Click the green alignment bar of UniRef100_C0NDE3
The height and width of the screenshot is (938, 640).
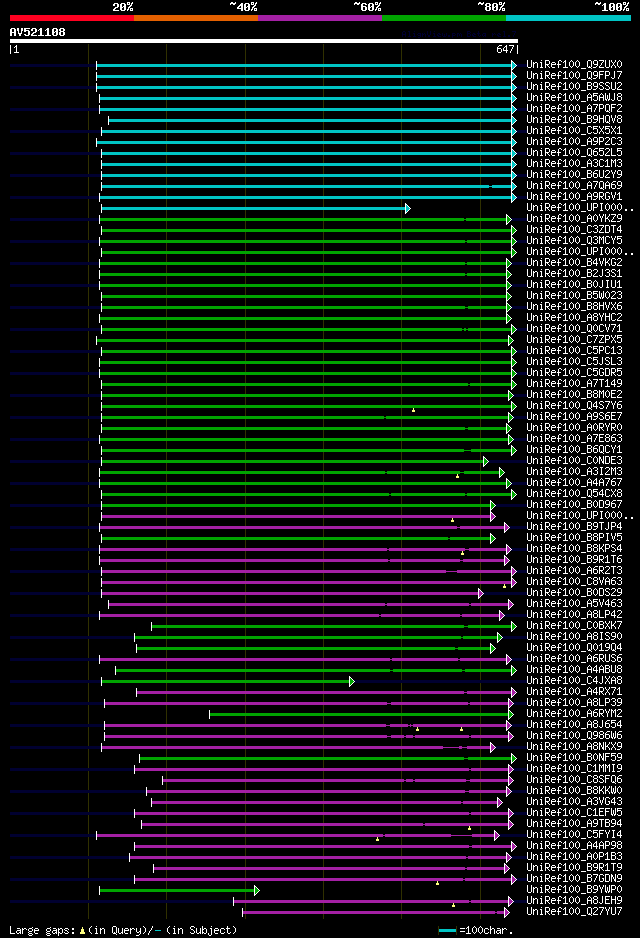tap(294, 461)
